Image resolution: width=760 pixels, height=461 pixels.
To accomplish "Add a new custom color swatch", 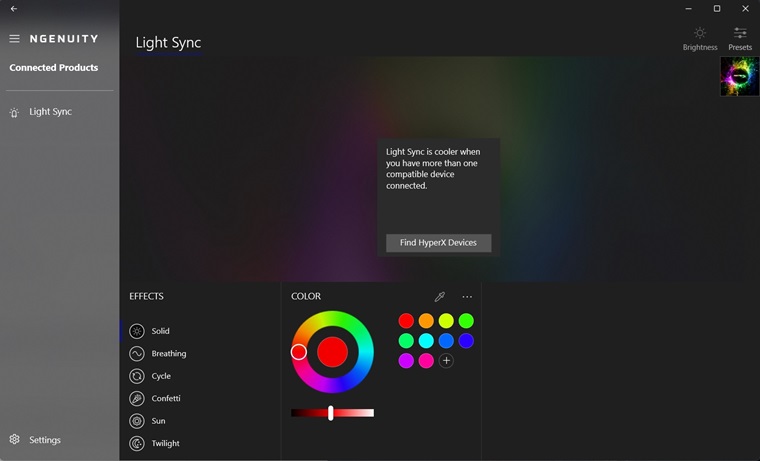I will pos(446,361).
